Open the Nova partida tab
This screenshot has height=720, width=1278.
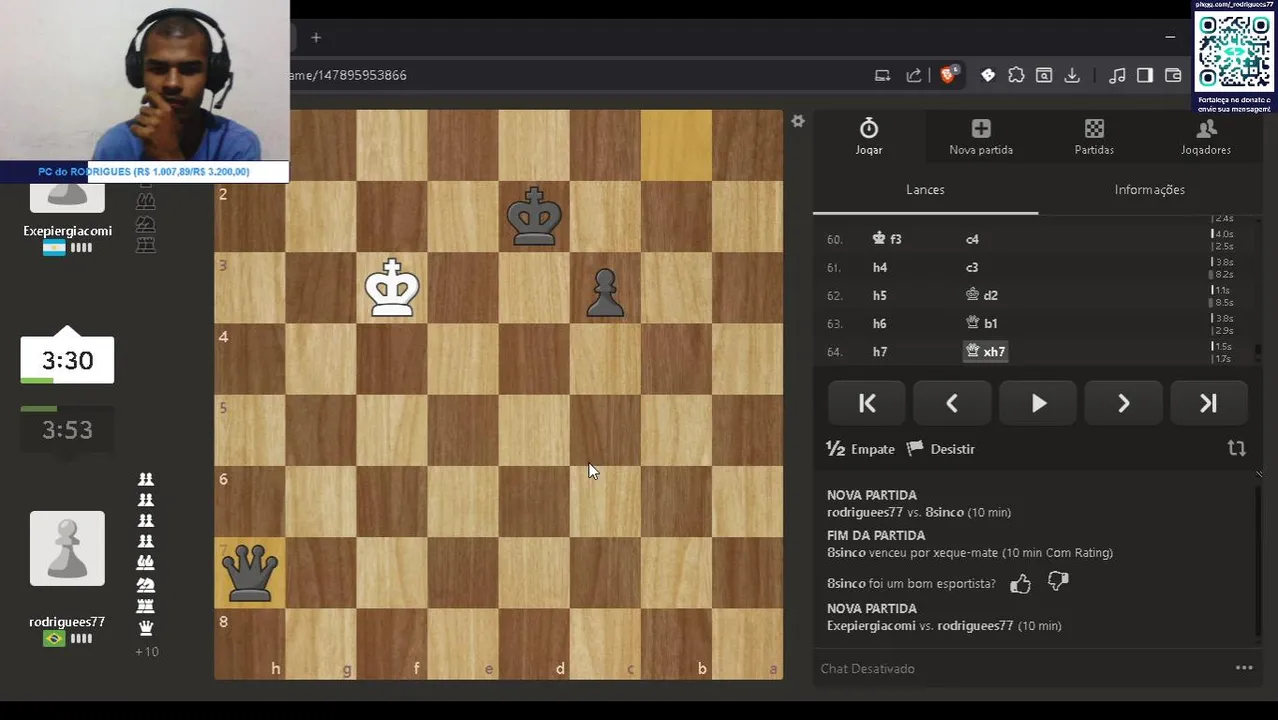(x=981, y=137)
